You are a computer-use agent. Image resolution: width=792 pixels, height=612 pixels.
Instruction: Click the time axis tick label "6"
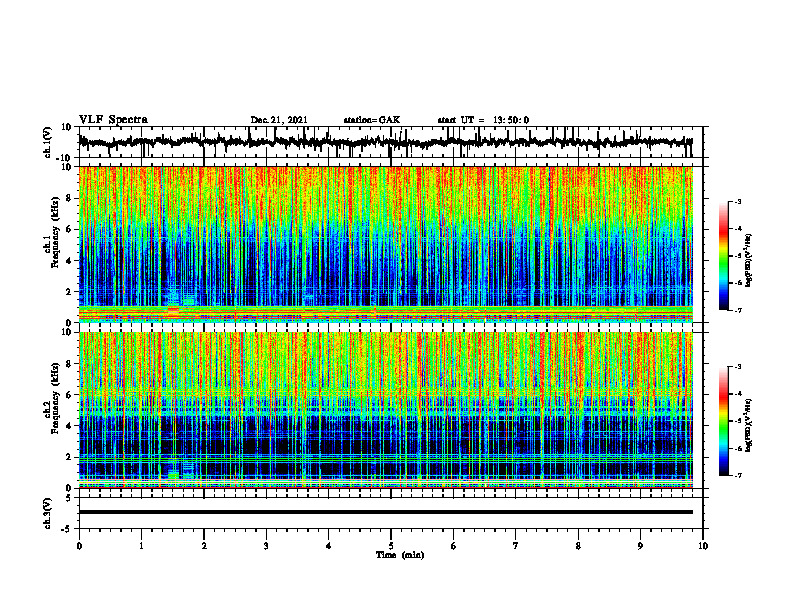pos(453,546)
